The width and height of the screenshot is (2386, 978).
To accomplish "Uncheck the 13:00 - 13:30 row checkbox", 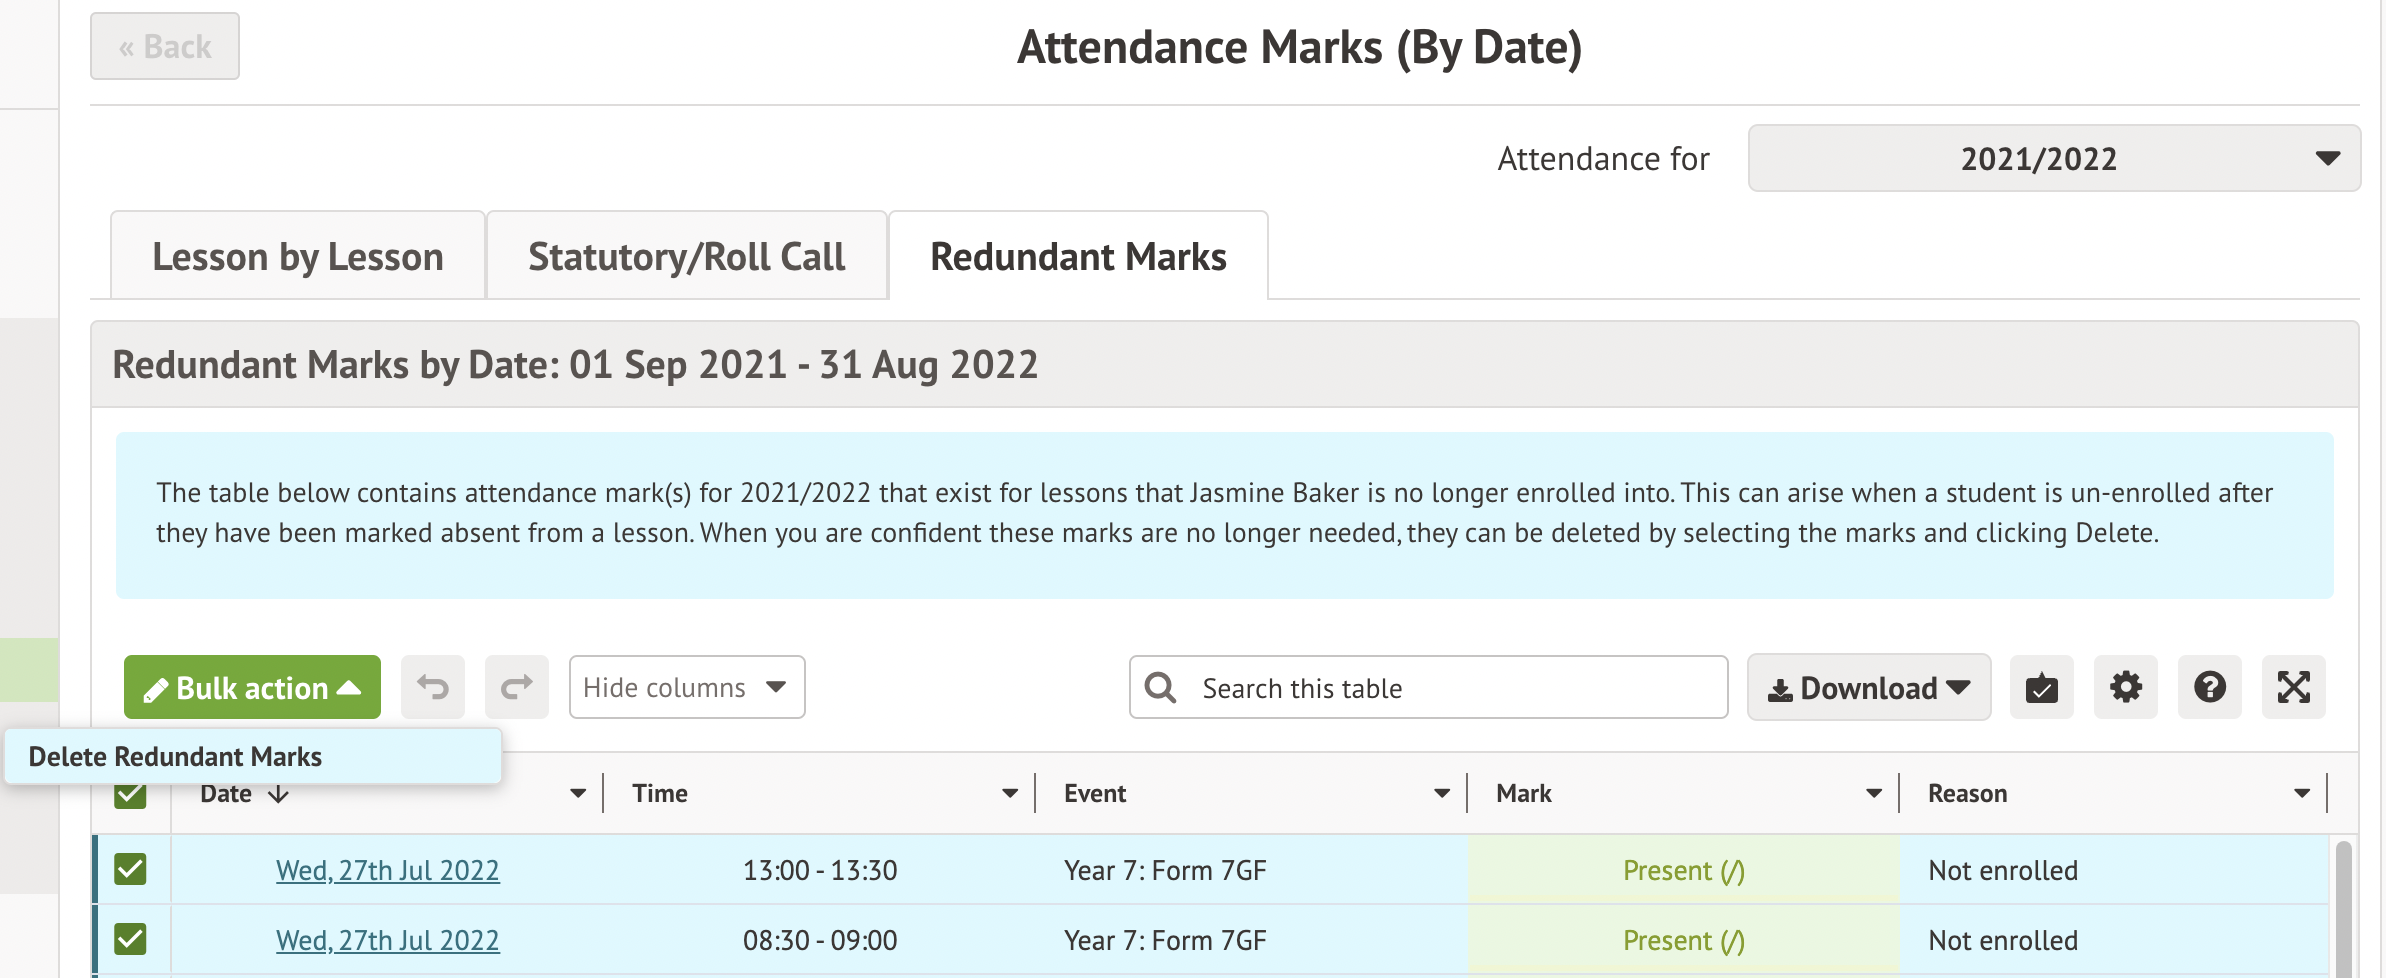I will pyautogui.click(x=130, y=869).
